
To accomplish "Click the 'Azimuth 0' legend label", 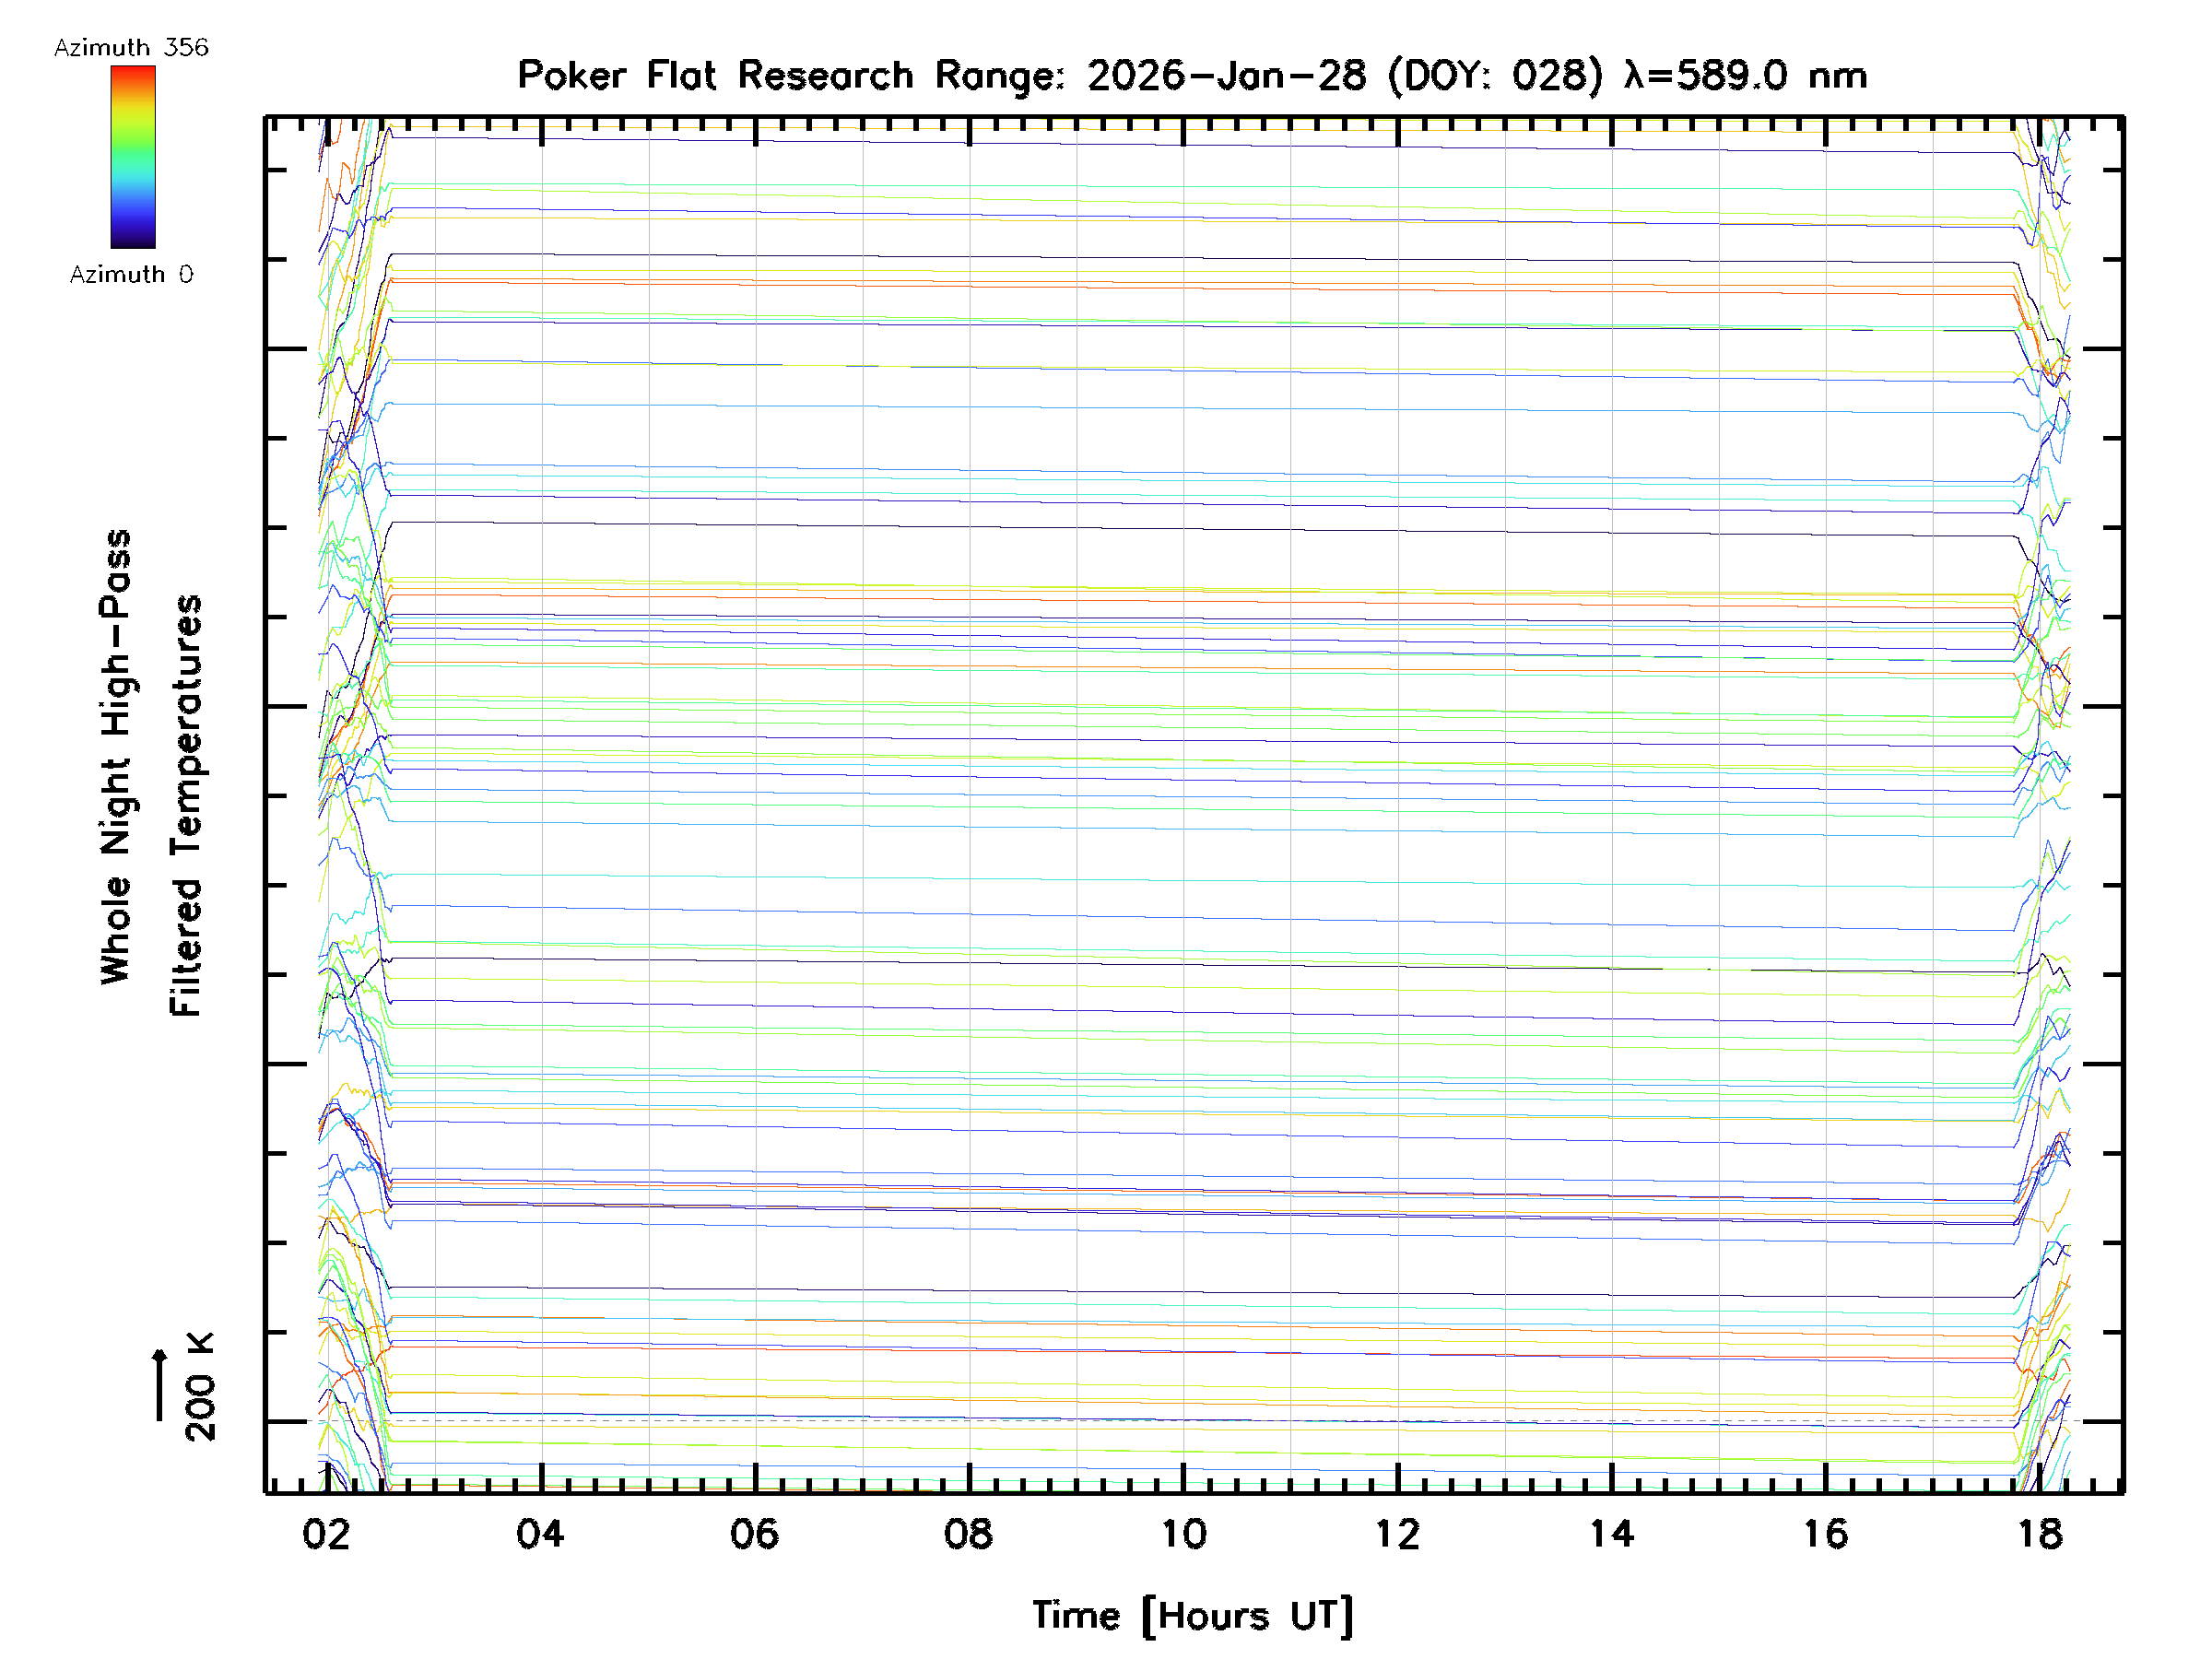I will click(131, 275).
